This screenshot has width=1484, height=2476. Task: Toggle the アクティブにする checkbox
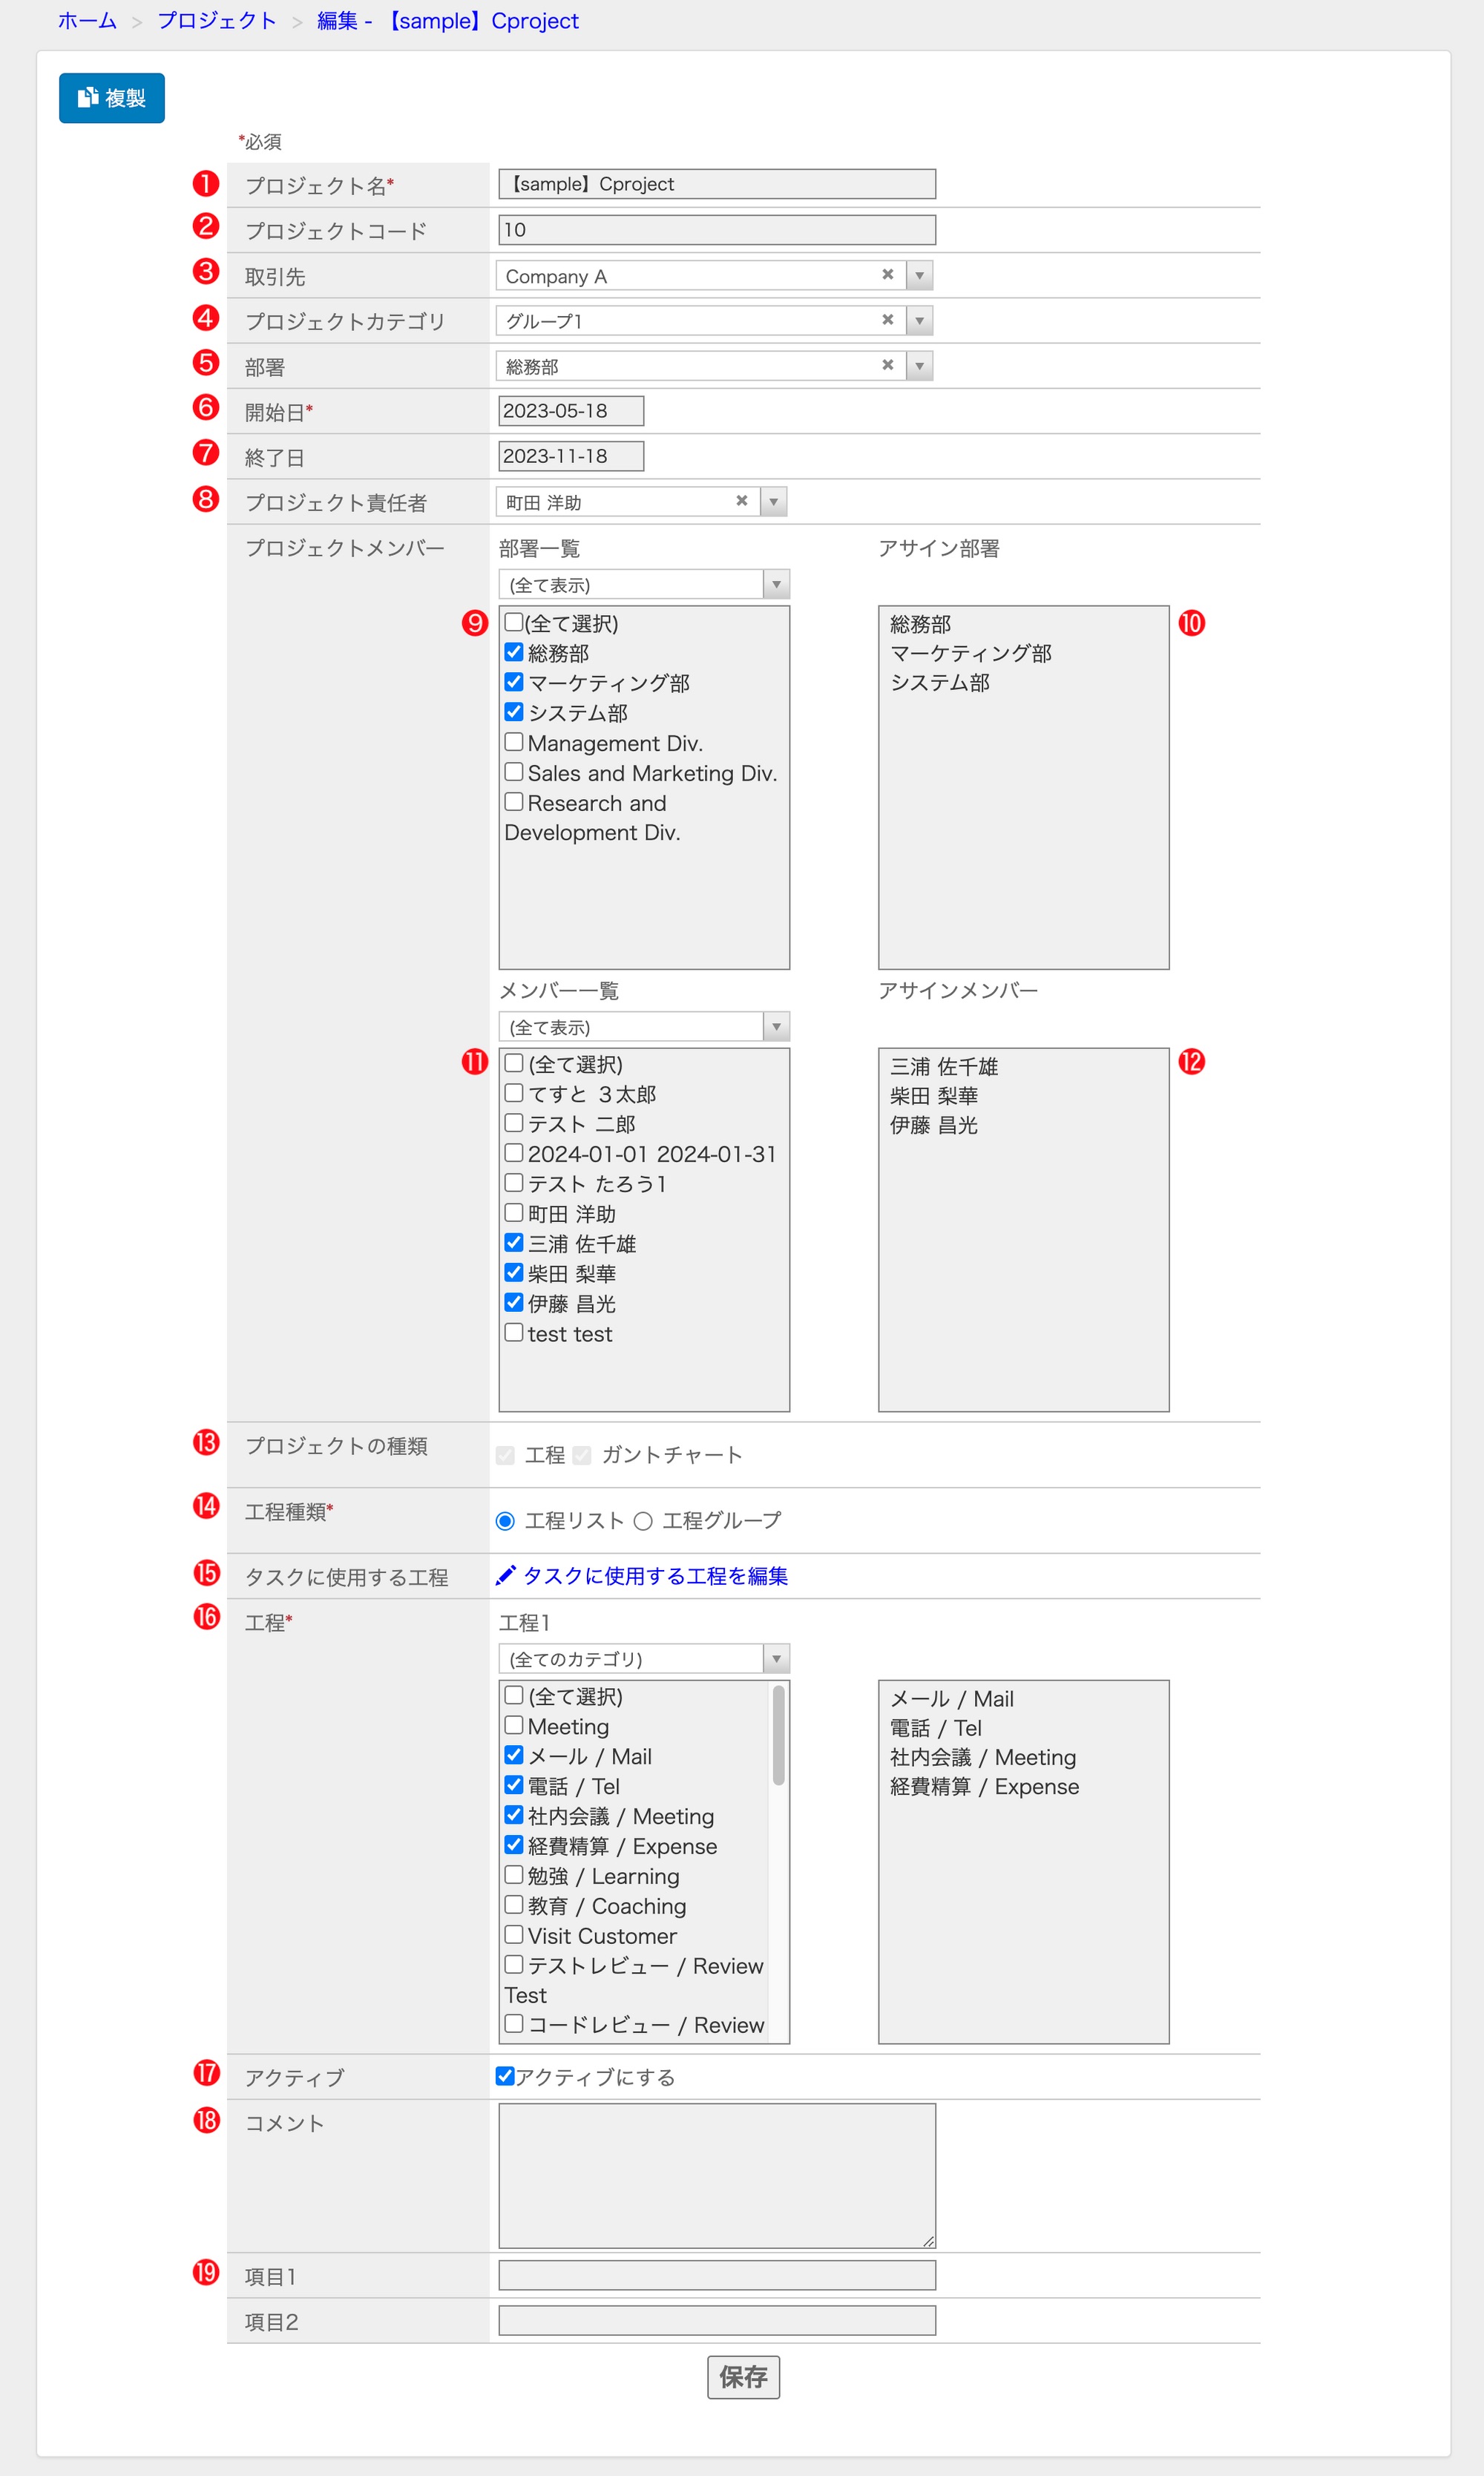click(505, 2077)
